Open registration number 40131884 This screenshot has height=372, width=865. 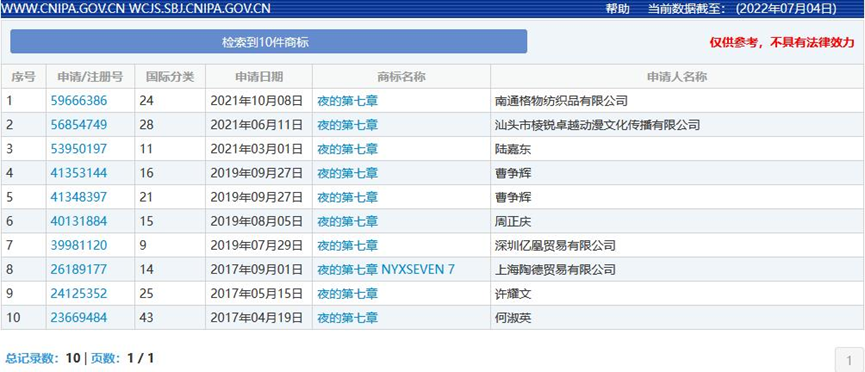click(79, 221)
